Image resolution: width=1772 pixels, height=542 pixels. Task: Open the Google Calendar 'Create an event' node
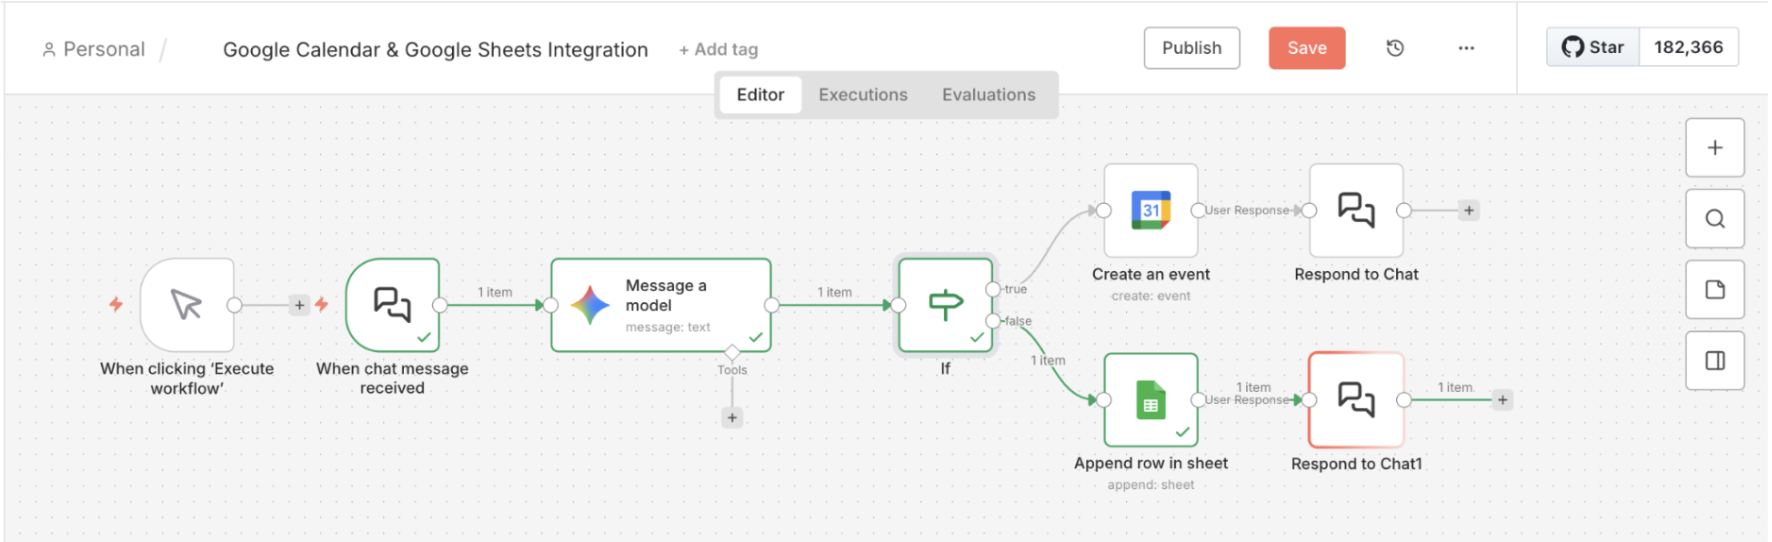(1151, 210)
